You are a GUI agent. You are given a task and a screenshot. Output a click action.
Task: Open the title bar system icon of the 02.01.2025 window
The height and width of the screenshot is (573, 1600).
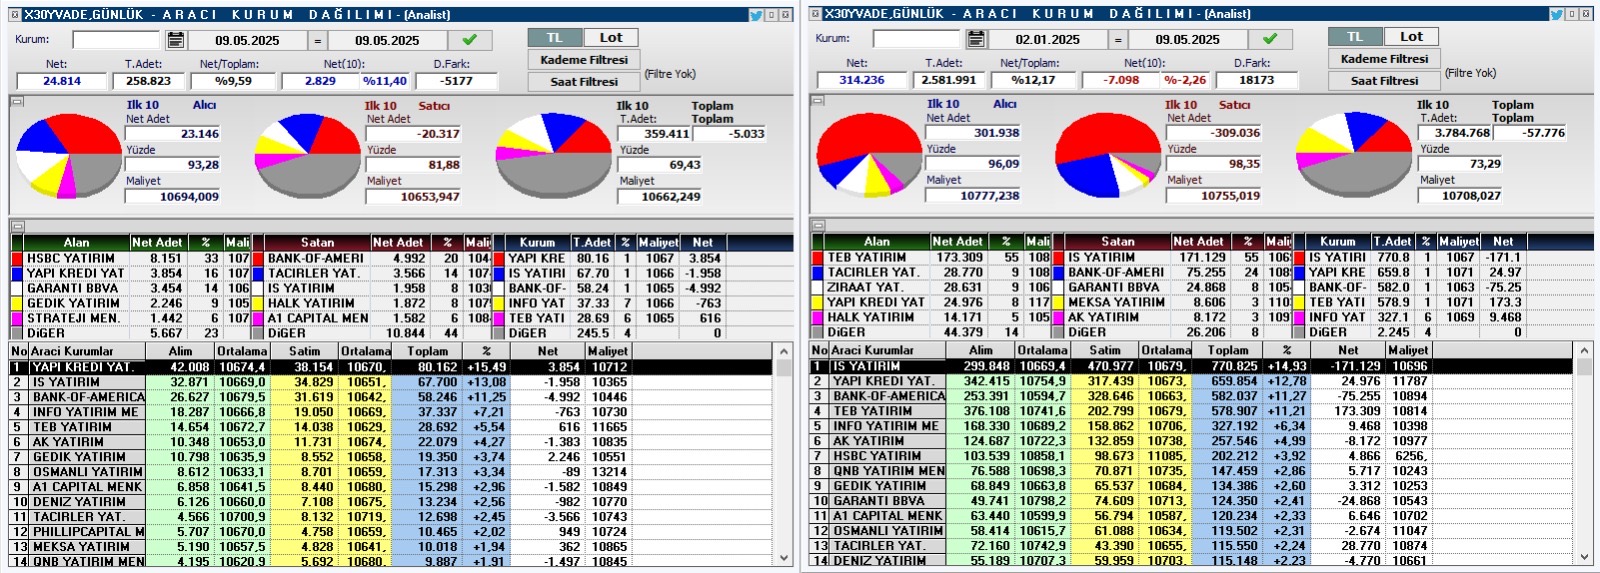pyautogui.click(x=815, y=14)
